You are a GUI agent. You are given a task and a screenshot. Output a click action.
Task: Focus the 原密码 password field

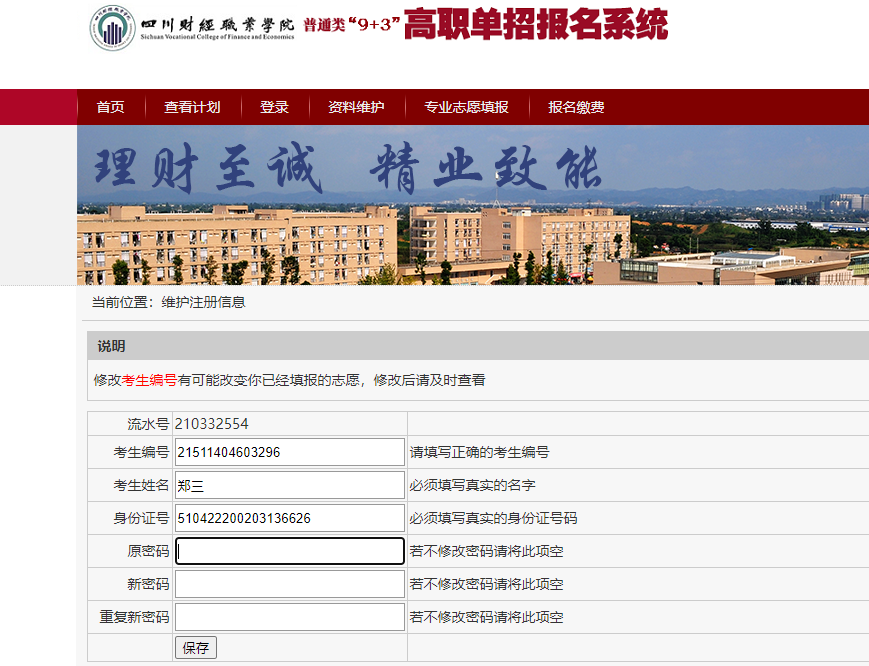pyautogui.click(x=289, y=551)
